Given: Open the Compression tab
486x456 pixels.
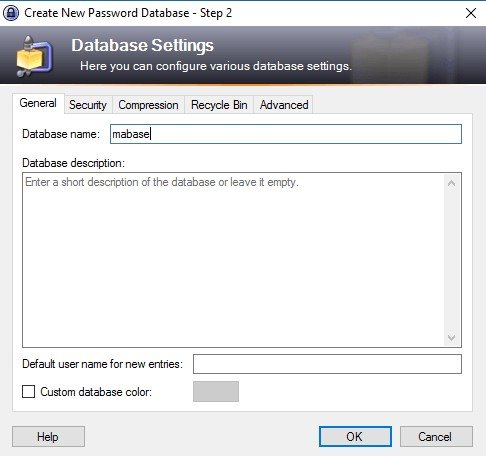Looking at the screenshot, I should pyautogui.click(x=148, y=105).
